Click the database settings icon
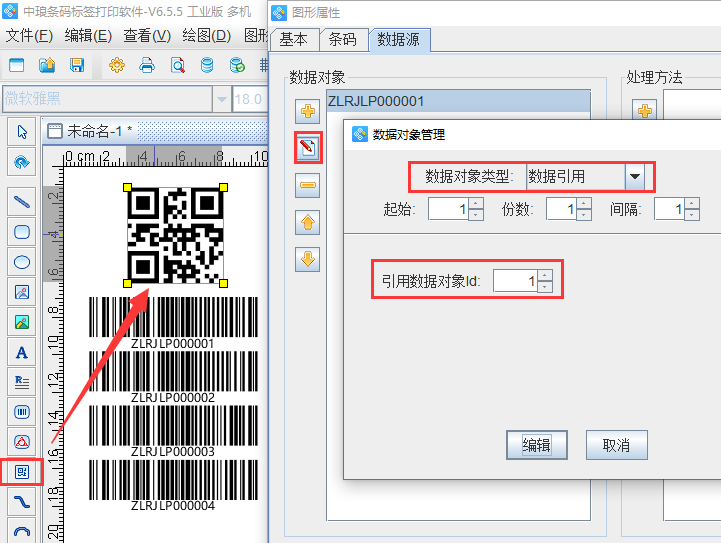Screen dimensions: 721x543 point(207,65)
